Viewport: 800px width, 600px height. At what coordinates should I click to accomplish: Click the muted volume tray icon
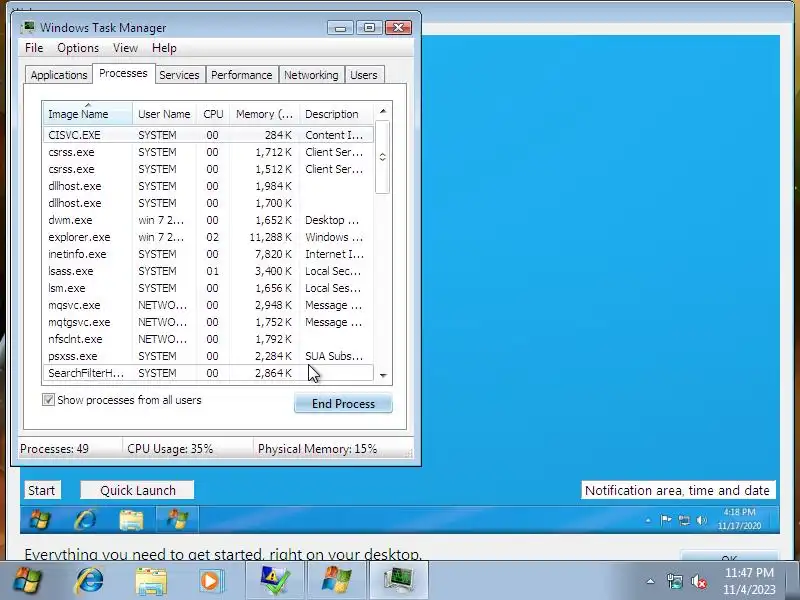point(698,581)
